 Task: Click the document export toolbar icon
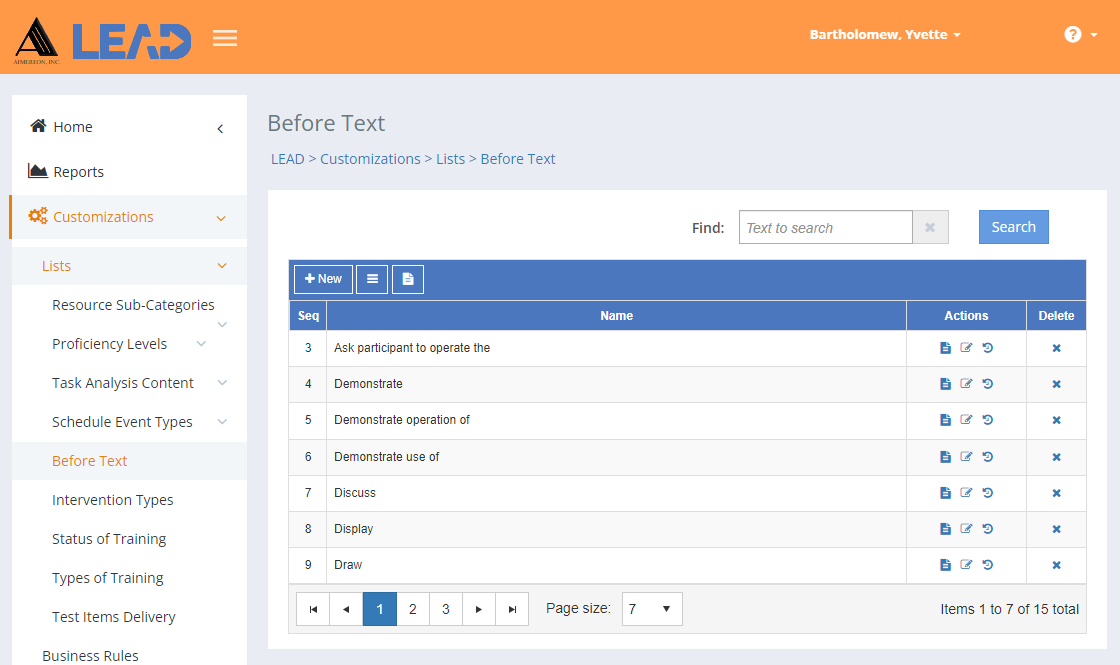point(408,279)
